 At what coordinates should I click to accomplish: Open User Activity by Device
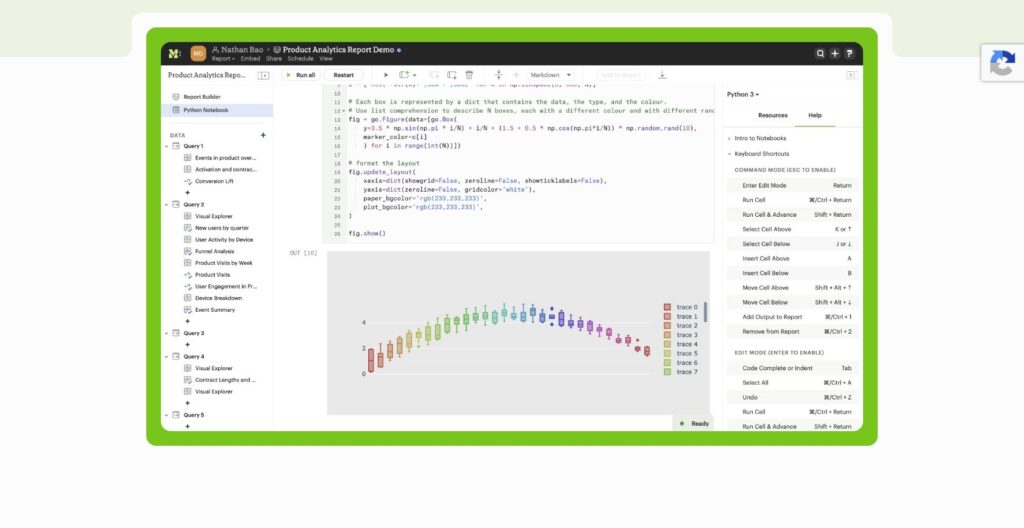[x=224, y=240]
